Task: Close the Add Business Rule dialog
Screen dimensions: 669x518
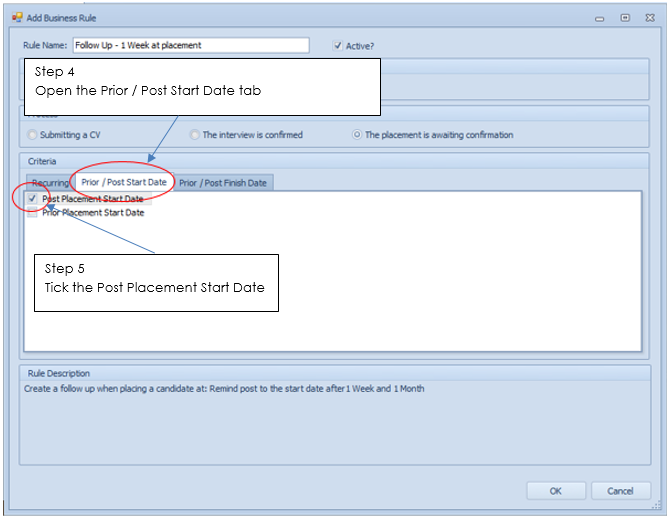Action: pyautogui.click(x=649, y=18)
